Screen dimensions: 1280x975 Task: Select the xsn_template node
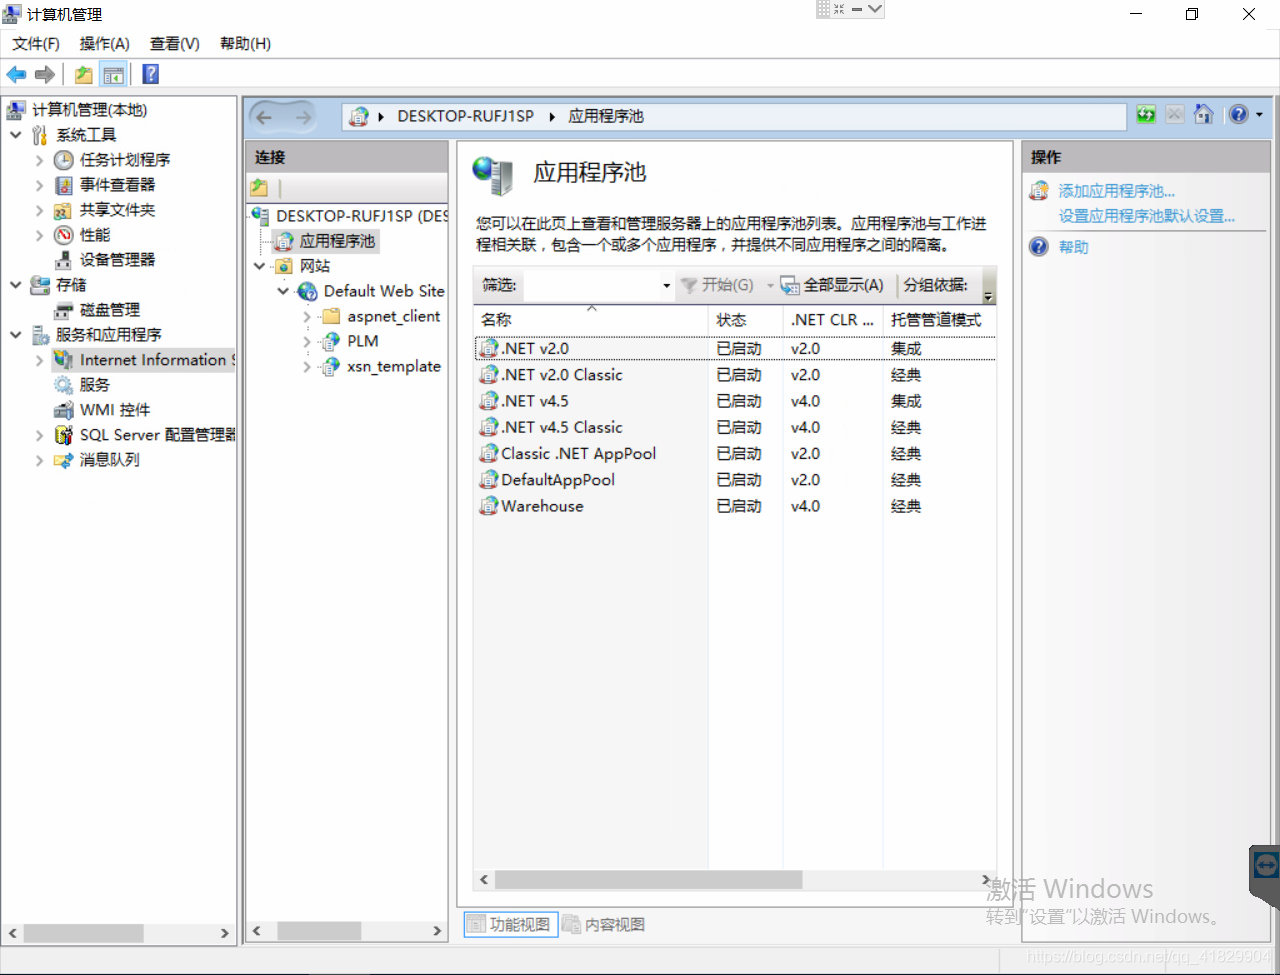[x=394, y=366]
